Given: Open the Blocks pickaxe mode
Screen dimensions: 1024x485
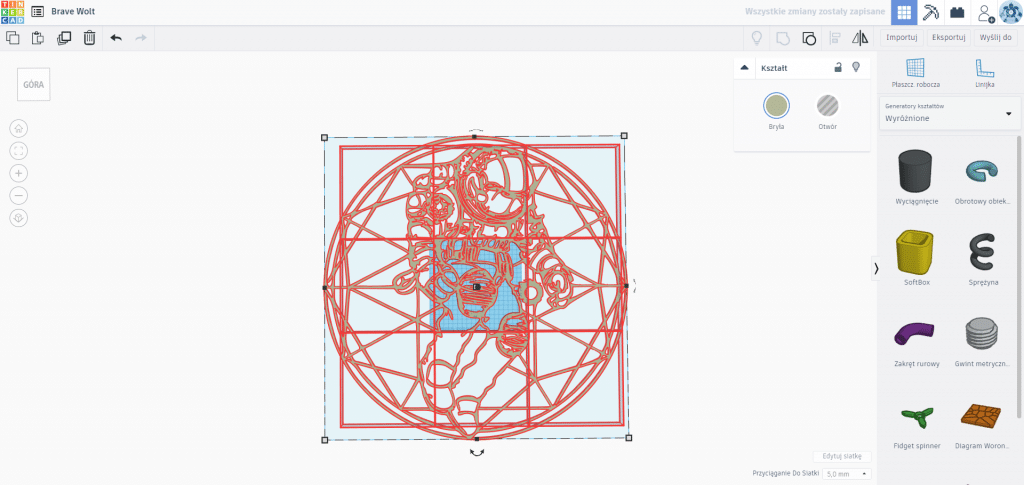Looking at the screenshot, I should pos(929,12).
